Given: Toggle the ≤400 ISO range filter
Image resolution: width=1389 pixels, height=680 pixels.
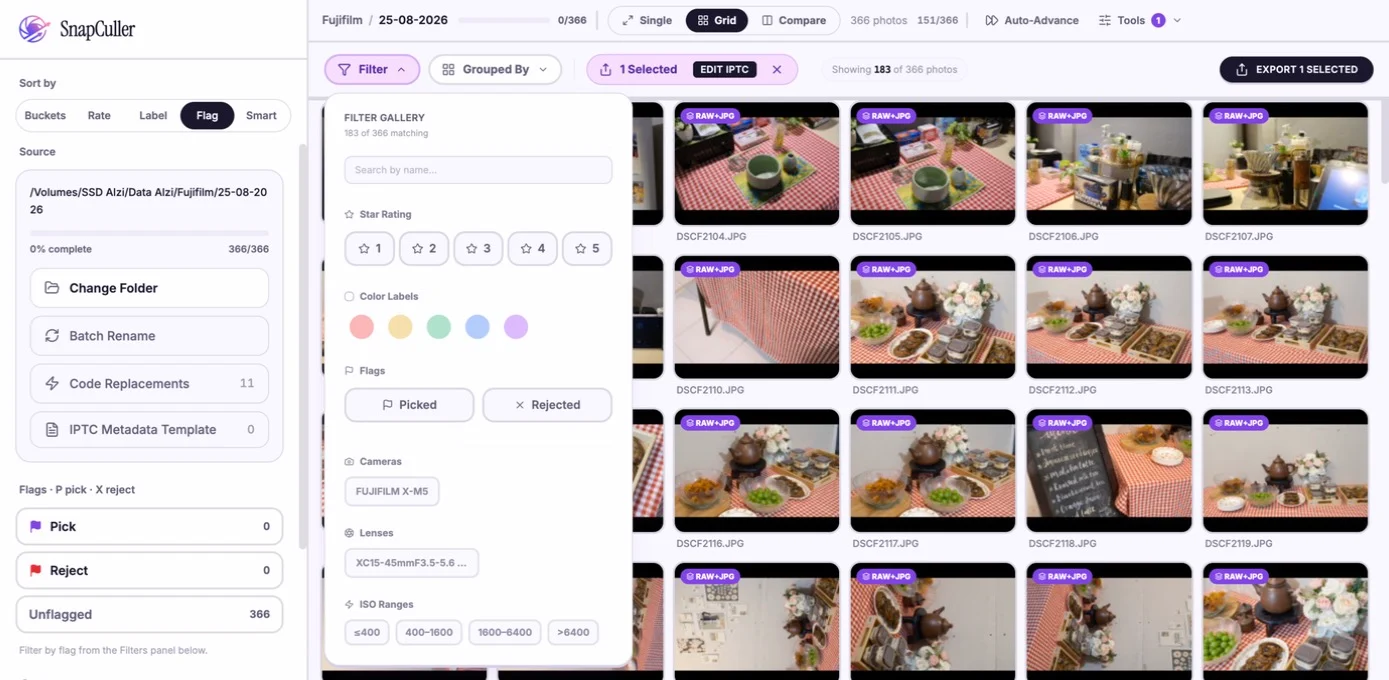Looking at the screenshot, I should click(x=368, y=632).
